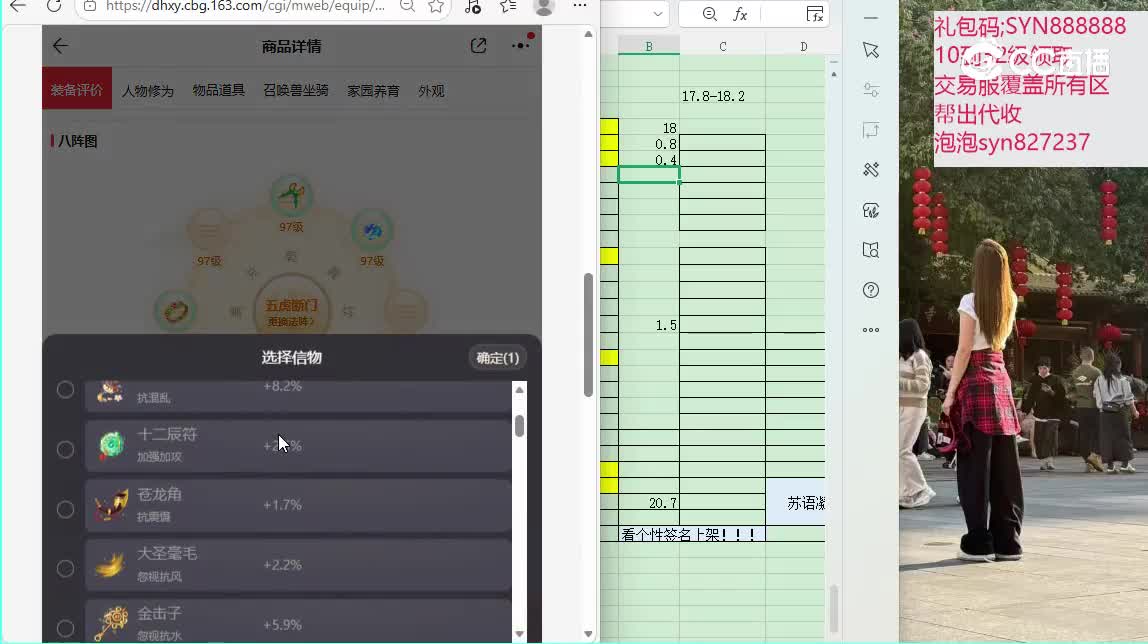Click the browser back arrow
The width and height of the screenshot is (1148, 644).
pos(18,6)
